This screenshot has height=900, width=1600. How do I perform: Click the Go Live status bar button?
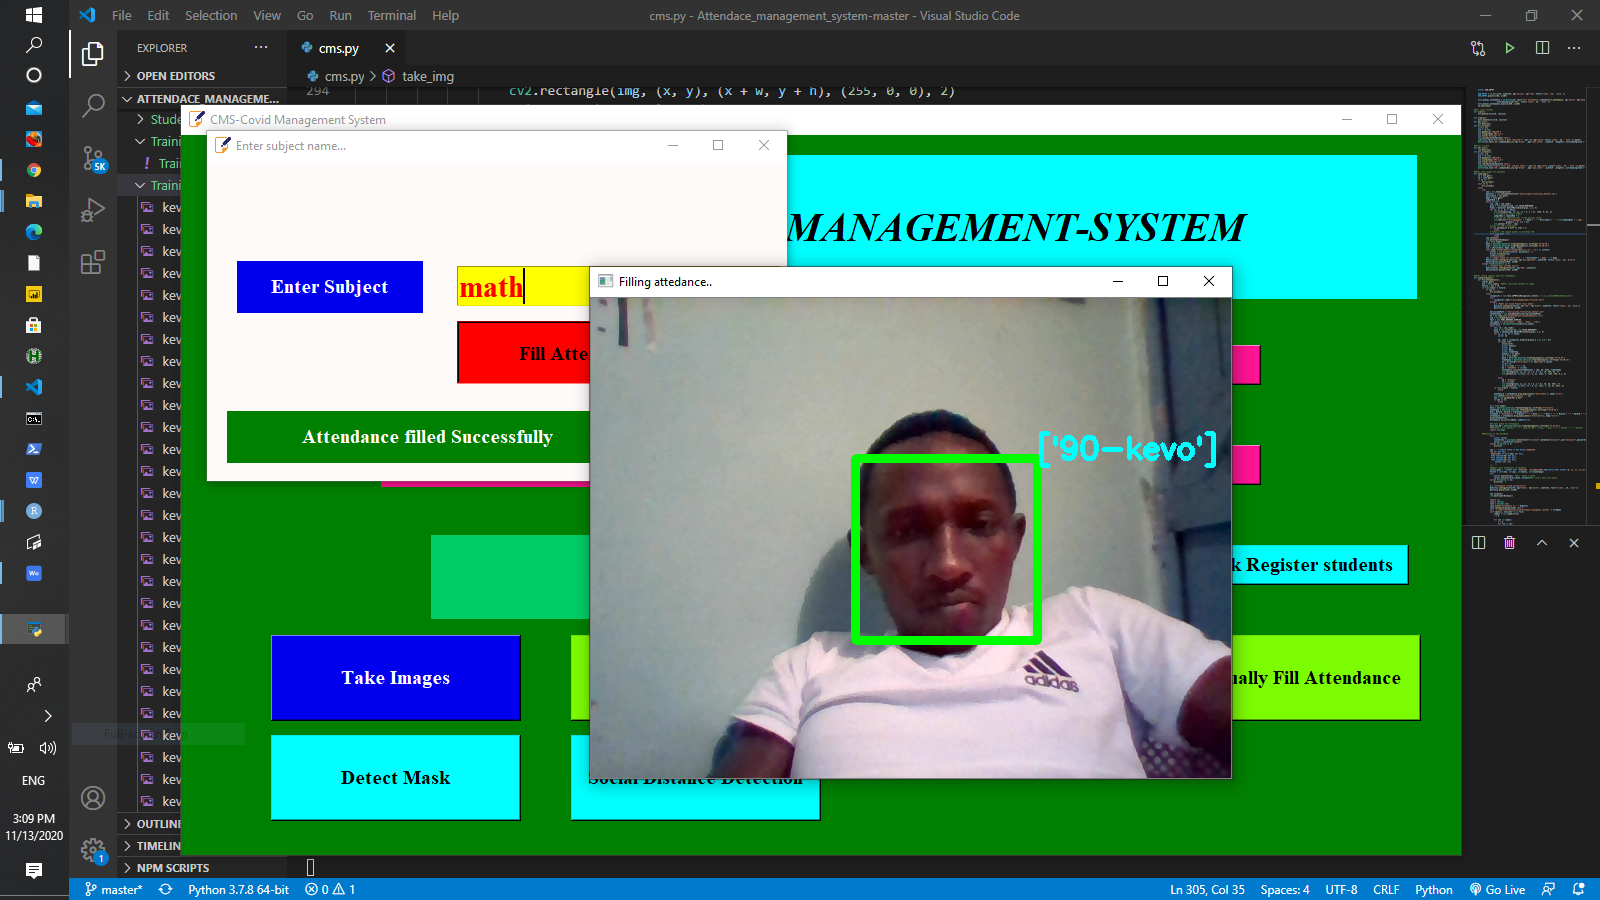tap(1497, 889)
